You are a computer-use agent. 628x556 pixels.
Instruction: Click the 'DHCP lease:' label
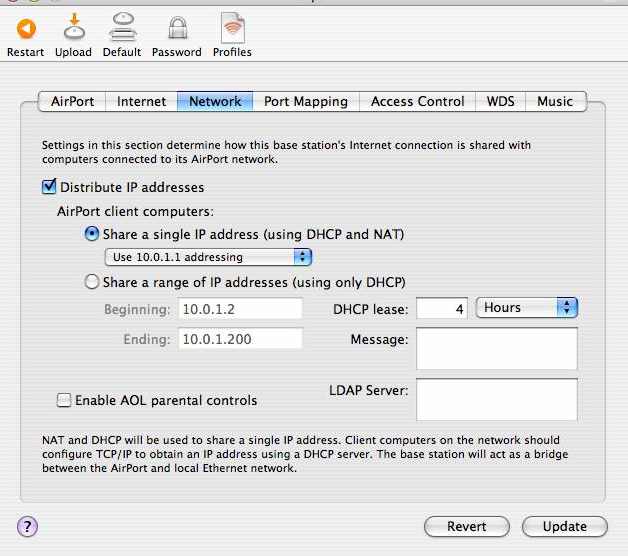370,309
